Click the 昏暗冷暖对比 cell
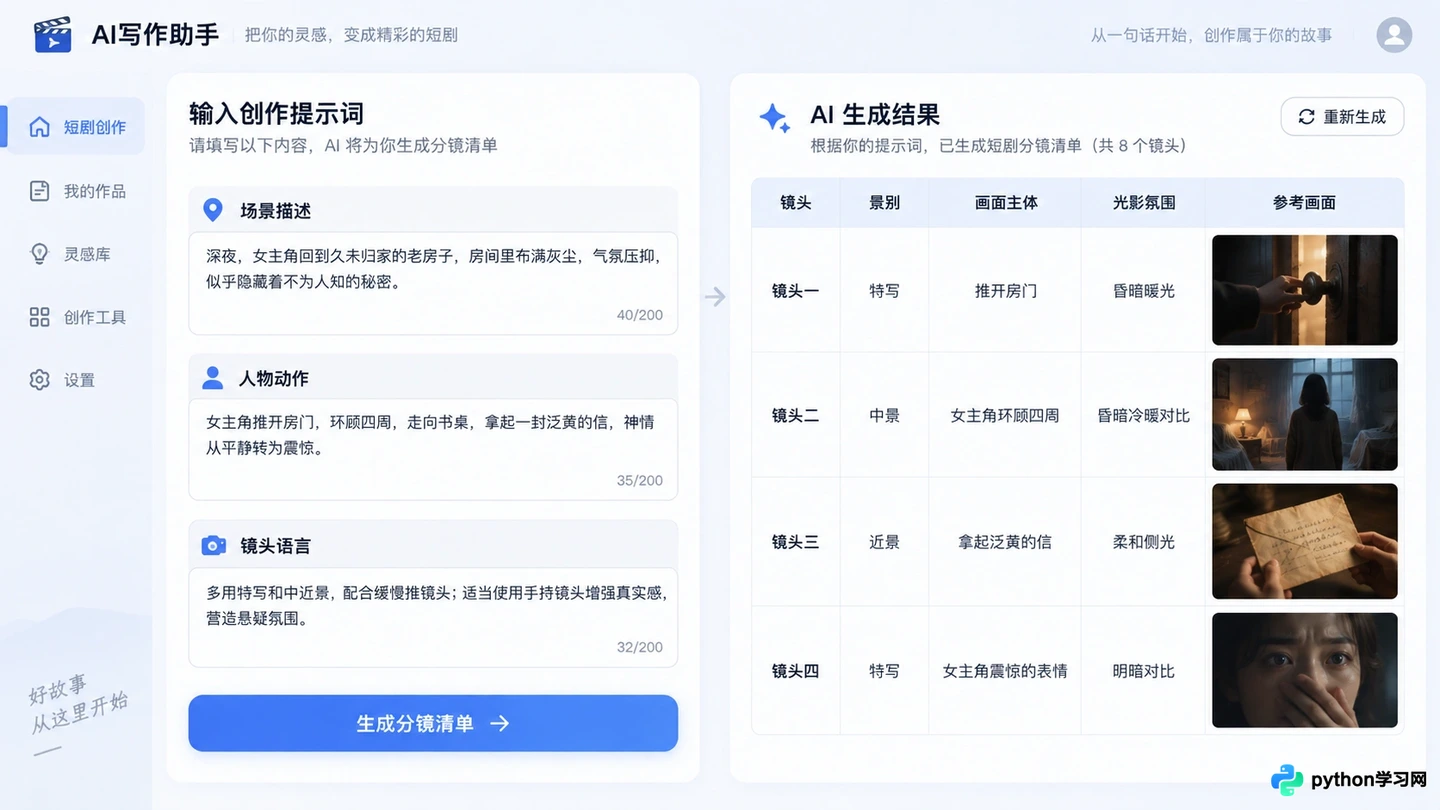This screenshot has width=1440, height=810. pyautogui.click(x=1143, y=415)
